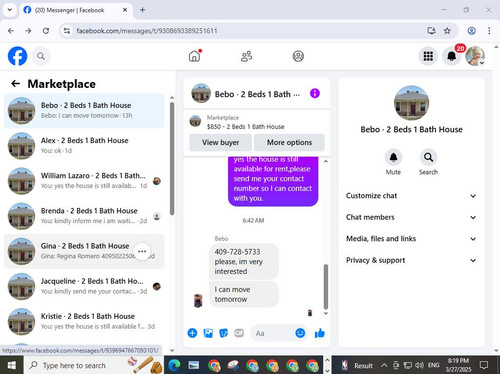Expand the Privacy & support section

point(411,260)
